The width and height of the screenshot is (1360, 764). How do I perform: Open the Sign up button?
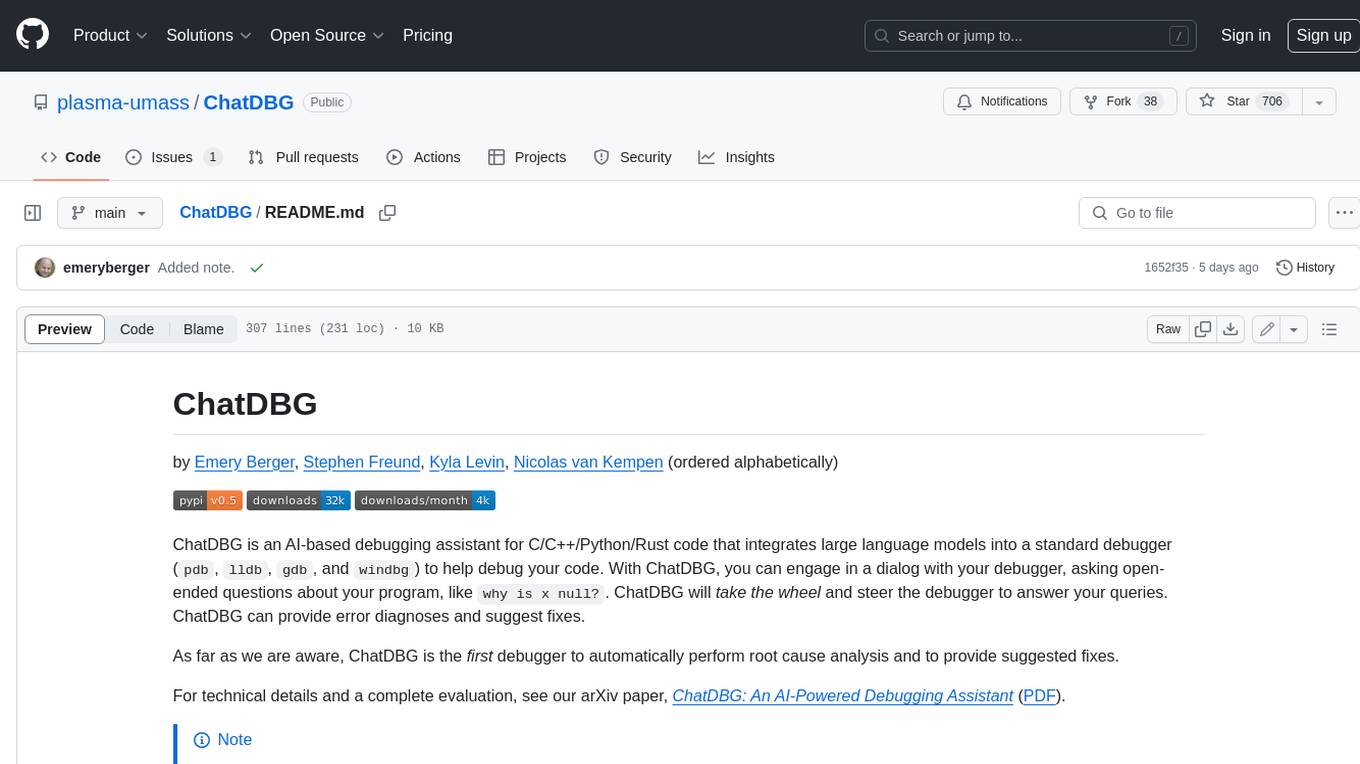pos(1323,35)
